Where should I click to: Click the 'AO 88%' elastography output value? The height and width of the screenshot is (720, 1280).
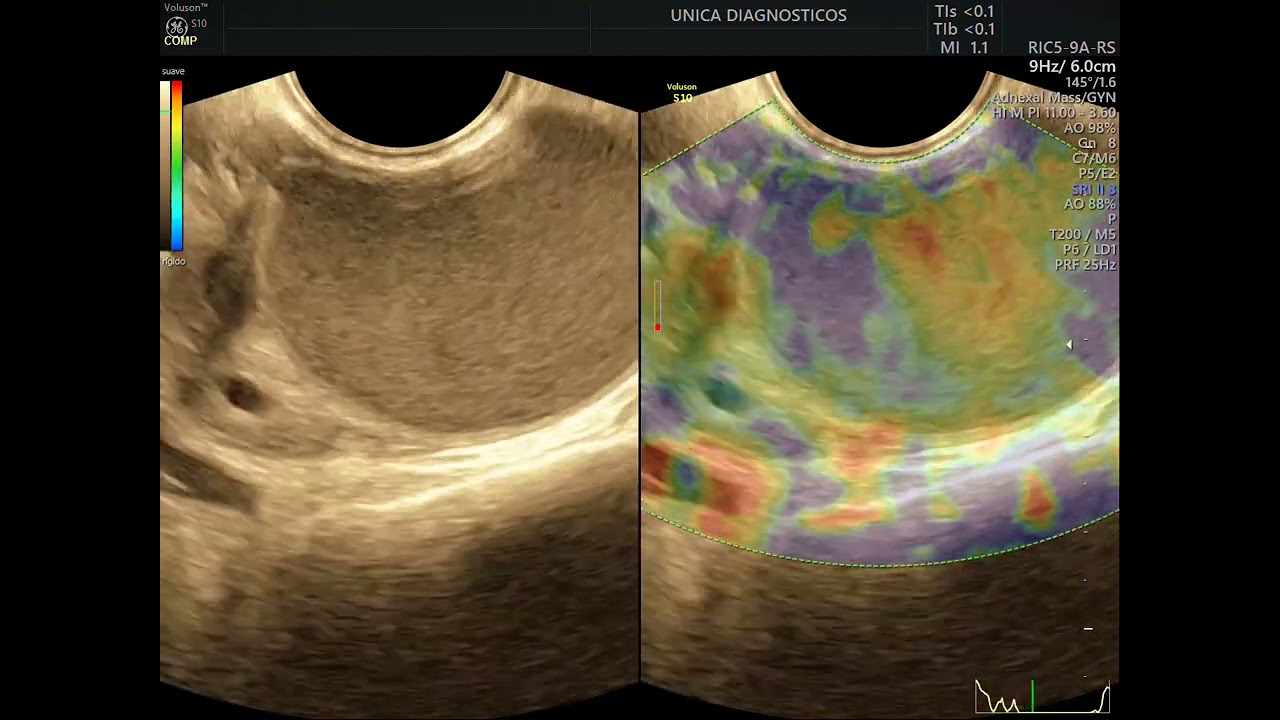point(1089,204)
